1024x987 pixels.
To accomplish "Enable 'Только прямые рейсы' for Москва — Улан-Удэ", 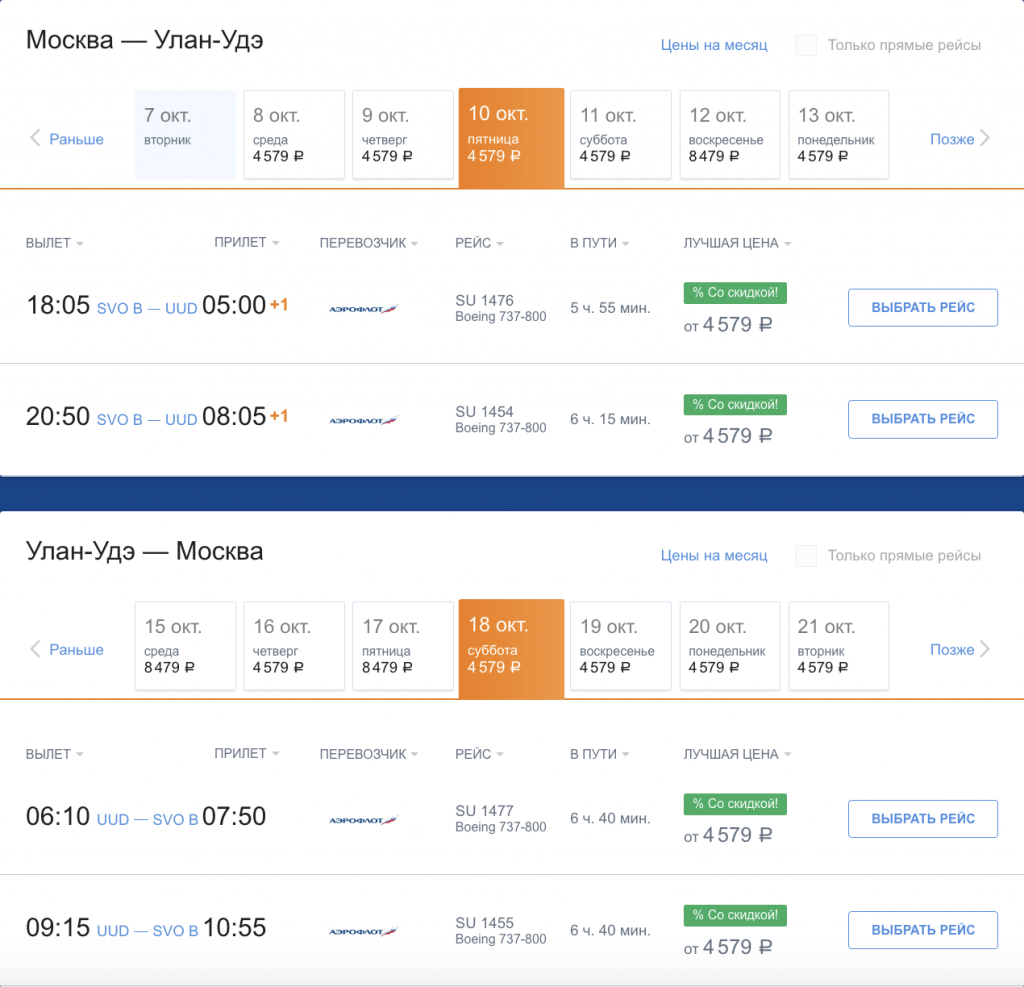I will pos(806,45).
